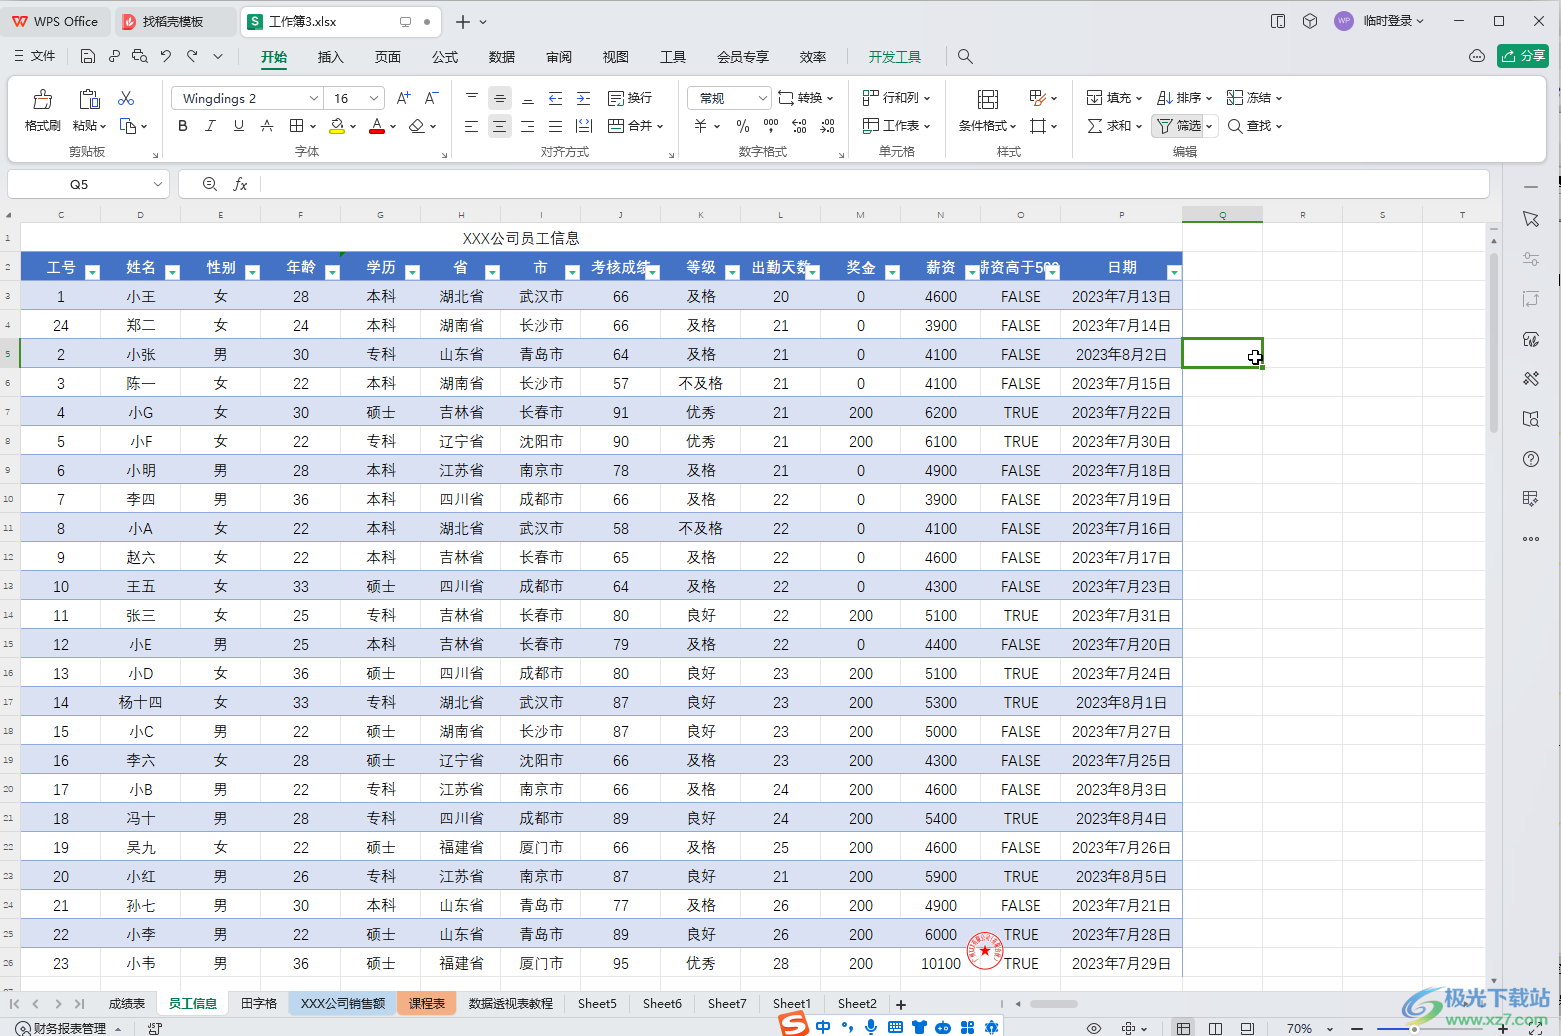Switch to the 成绩表 sheet tab

[x=127, y=1003]
